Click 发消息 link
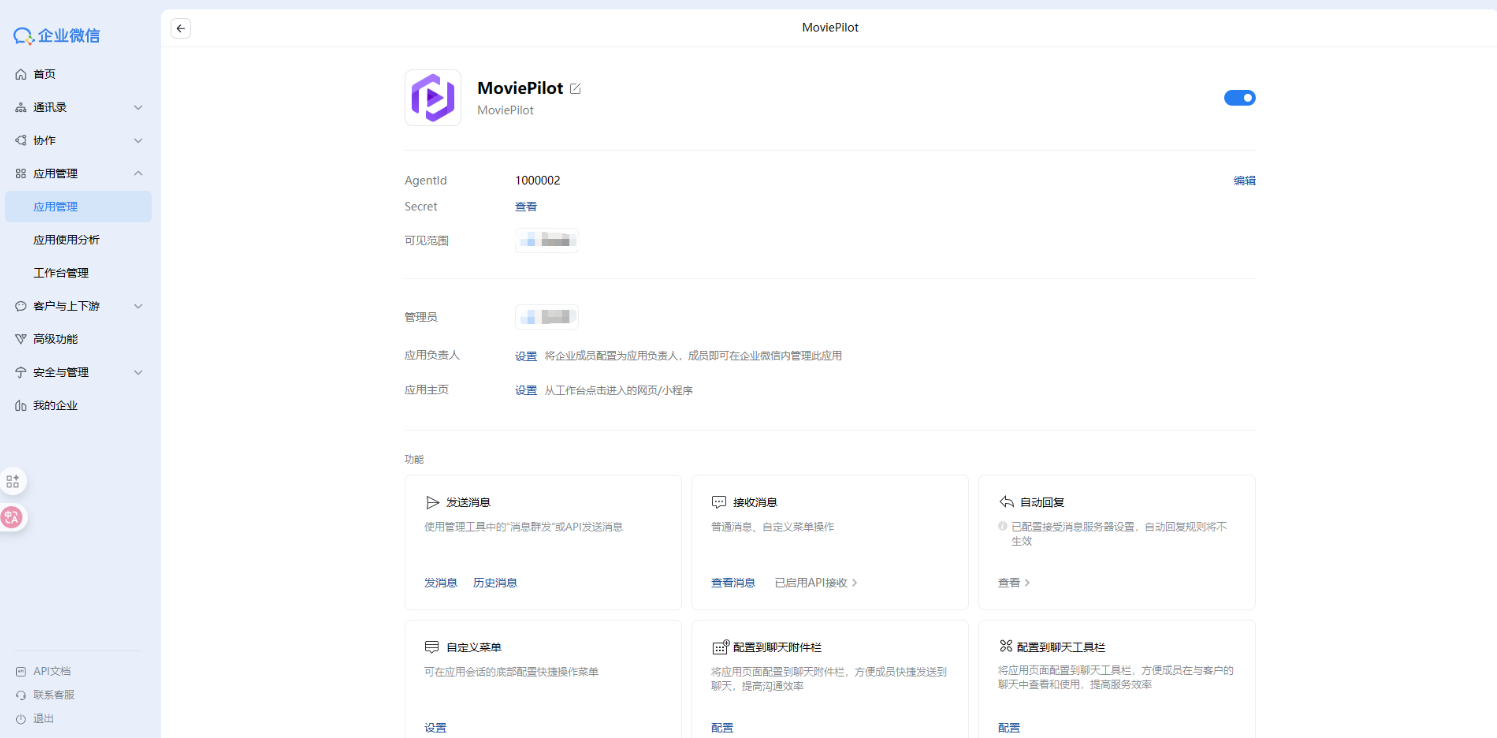The image size is (1497, 738). 441,583
